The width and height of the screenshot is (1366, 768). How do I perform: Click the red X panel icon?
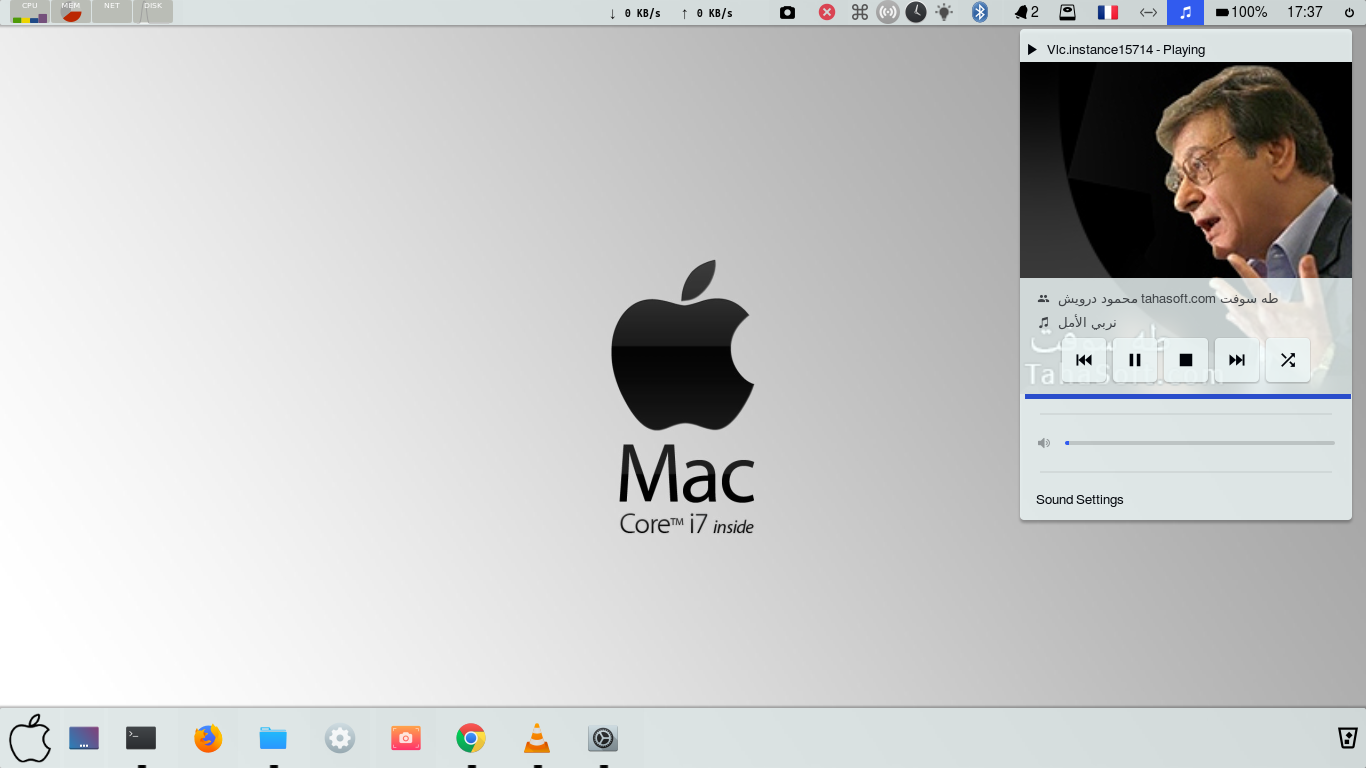click(x=827, y=12)
